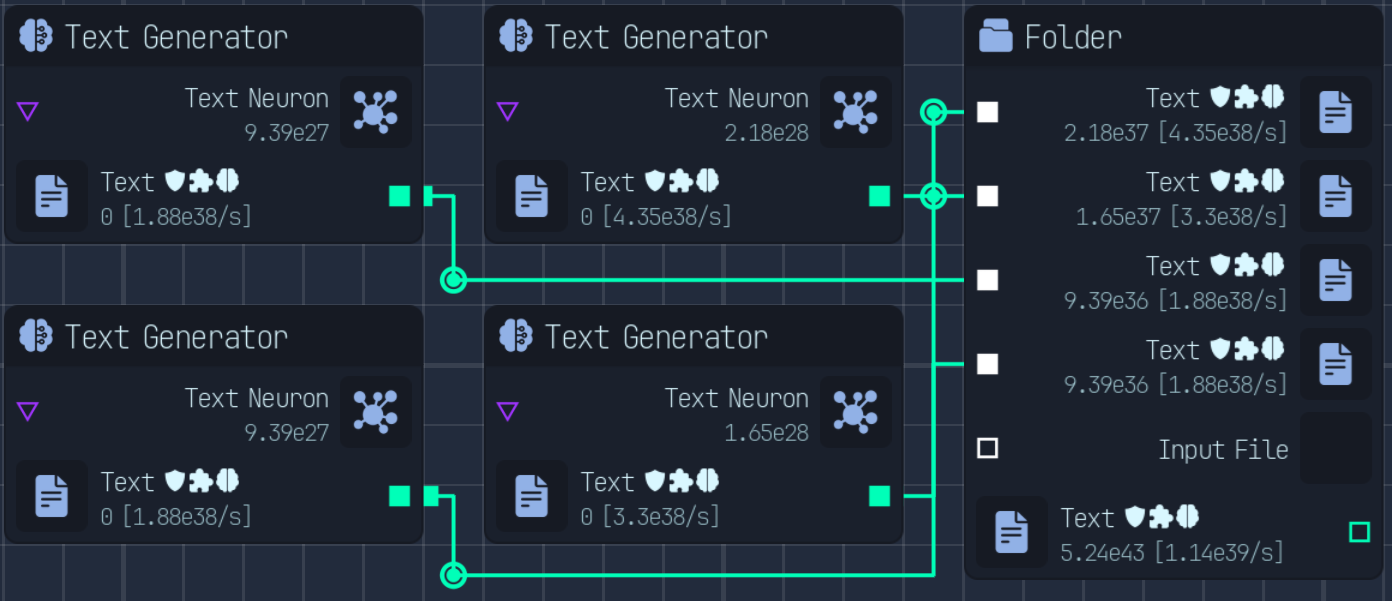Viewport: 1392px width, 601px height.
Task: Click the document icon beside the 2.18e37 Text input
Action: (x=1335, y=112)
